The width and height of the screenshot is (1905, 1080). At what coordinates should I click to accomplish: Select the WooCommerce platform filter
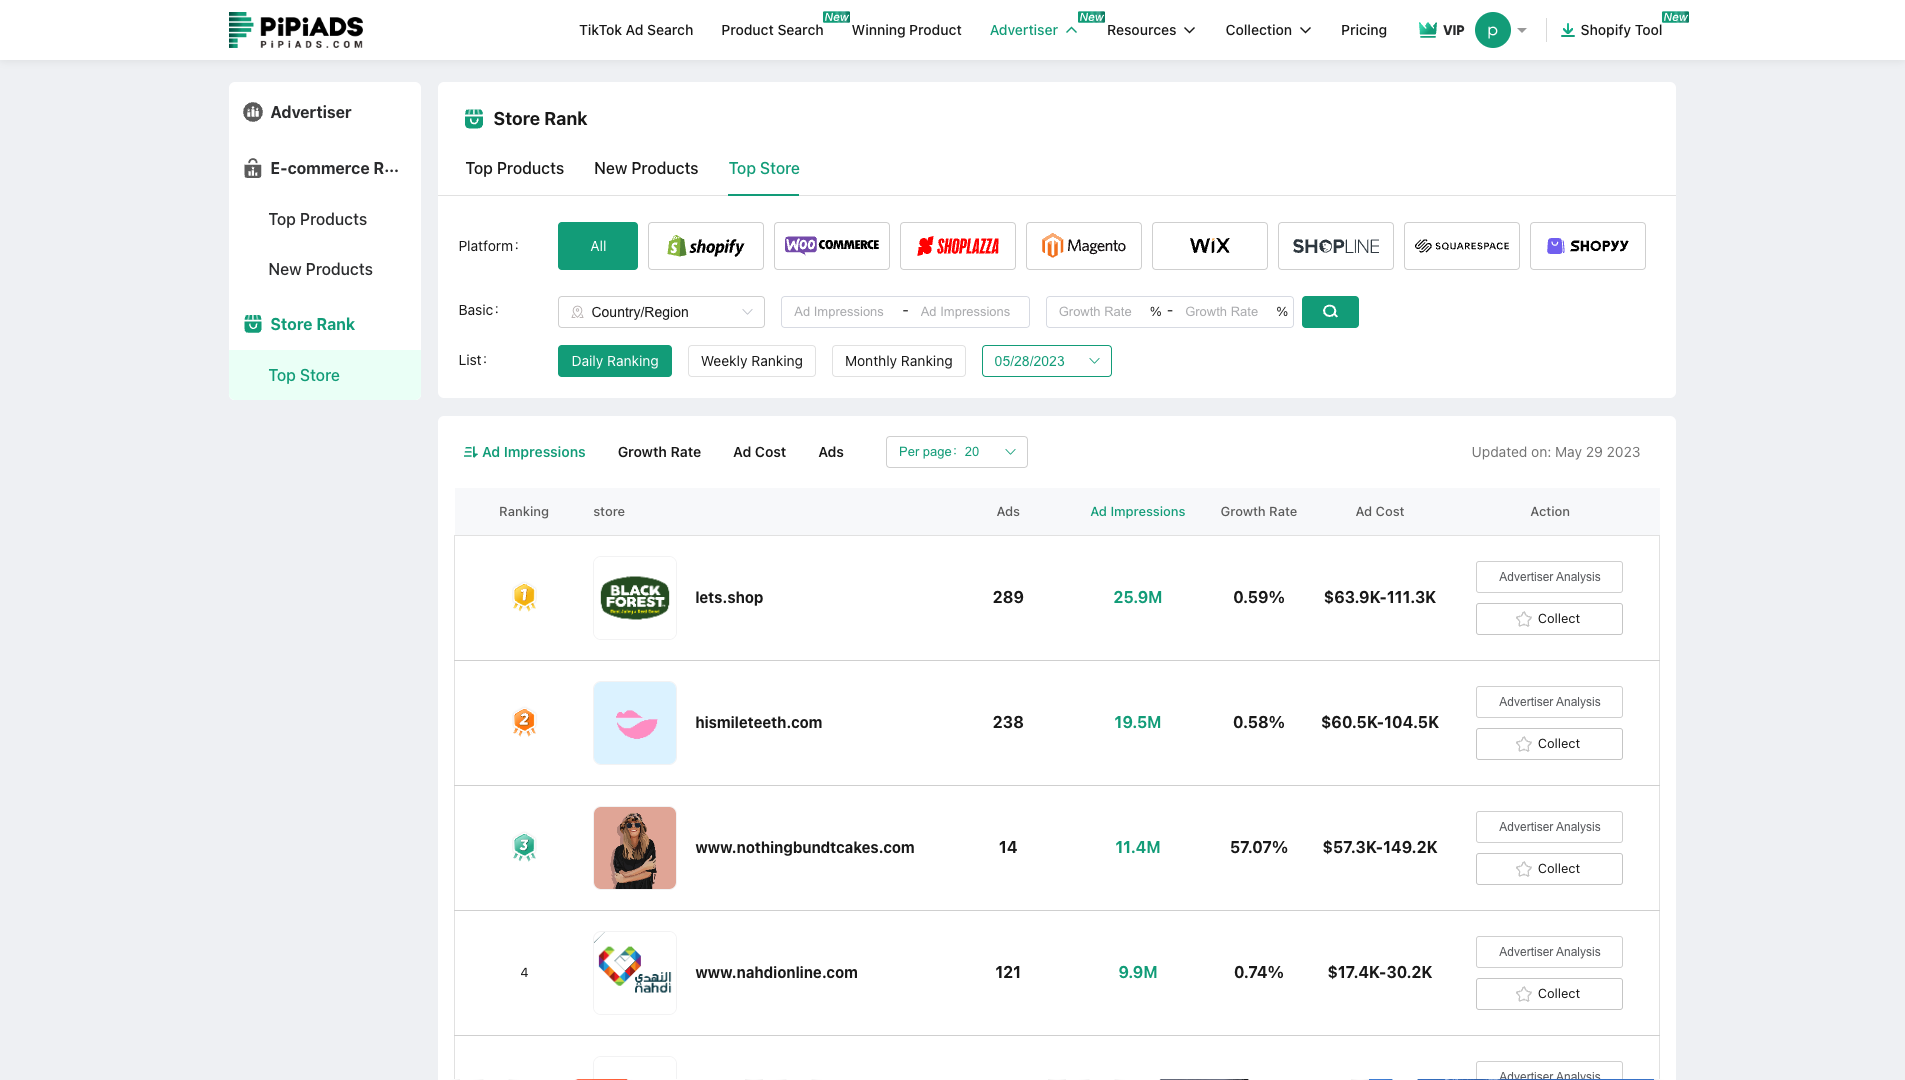[x=831, y=245]
